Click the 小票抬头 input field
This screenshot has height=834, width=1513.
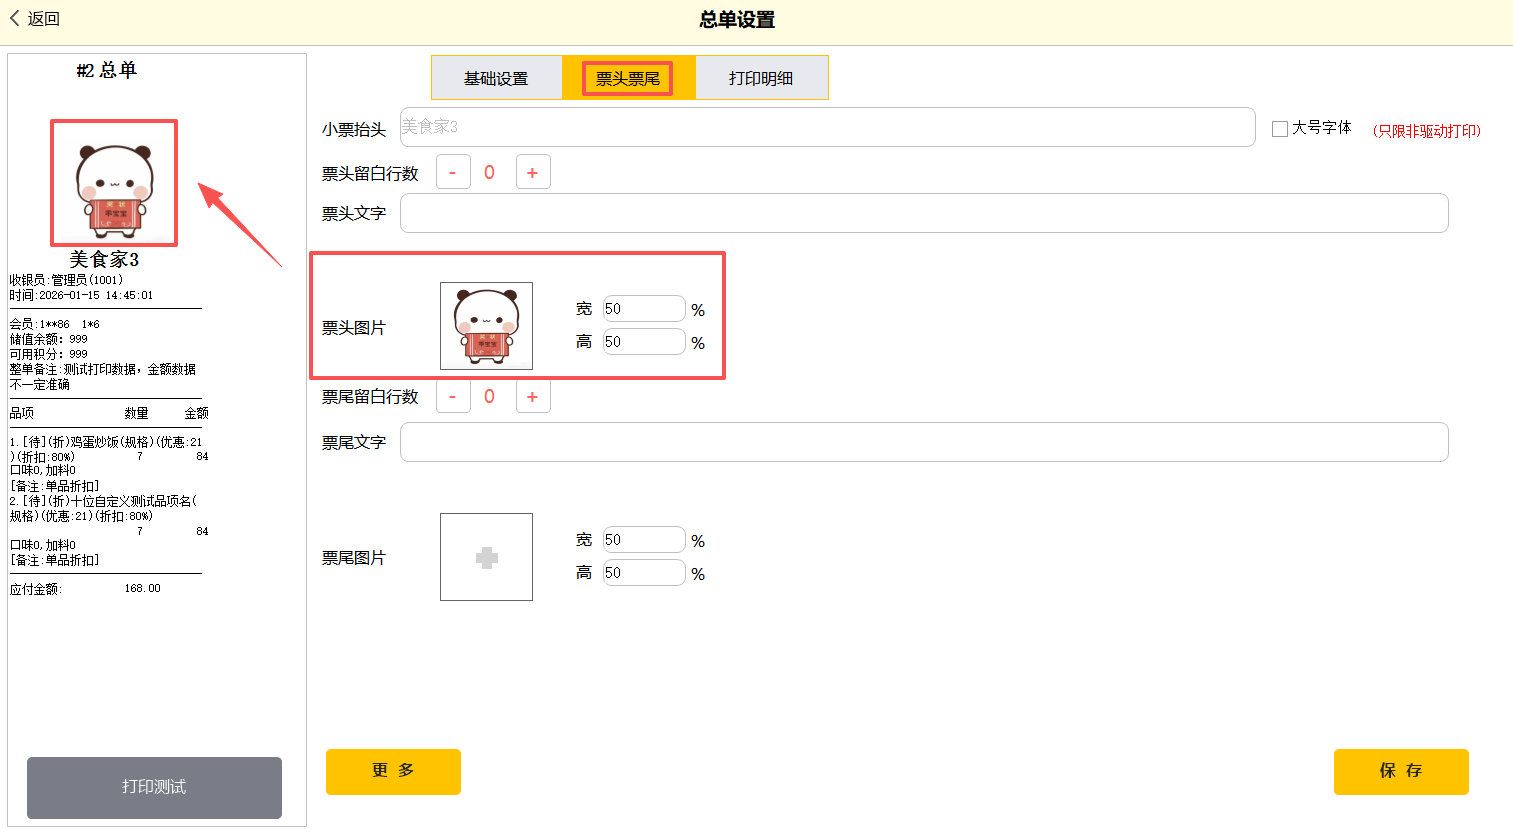tap(827, 127)
